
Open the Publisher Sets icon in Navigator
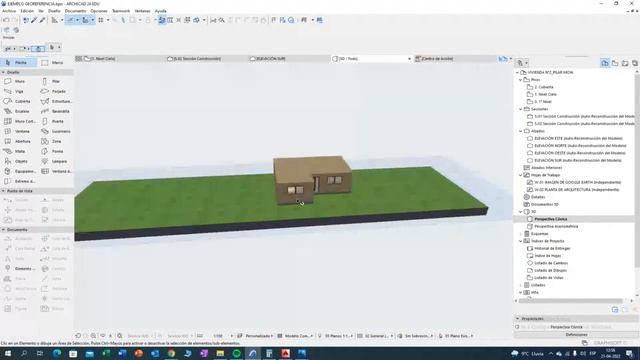tap(635, 63)
